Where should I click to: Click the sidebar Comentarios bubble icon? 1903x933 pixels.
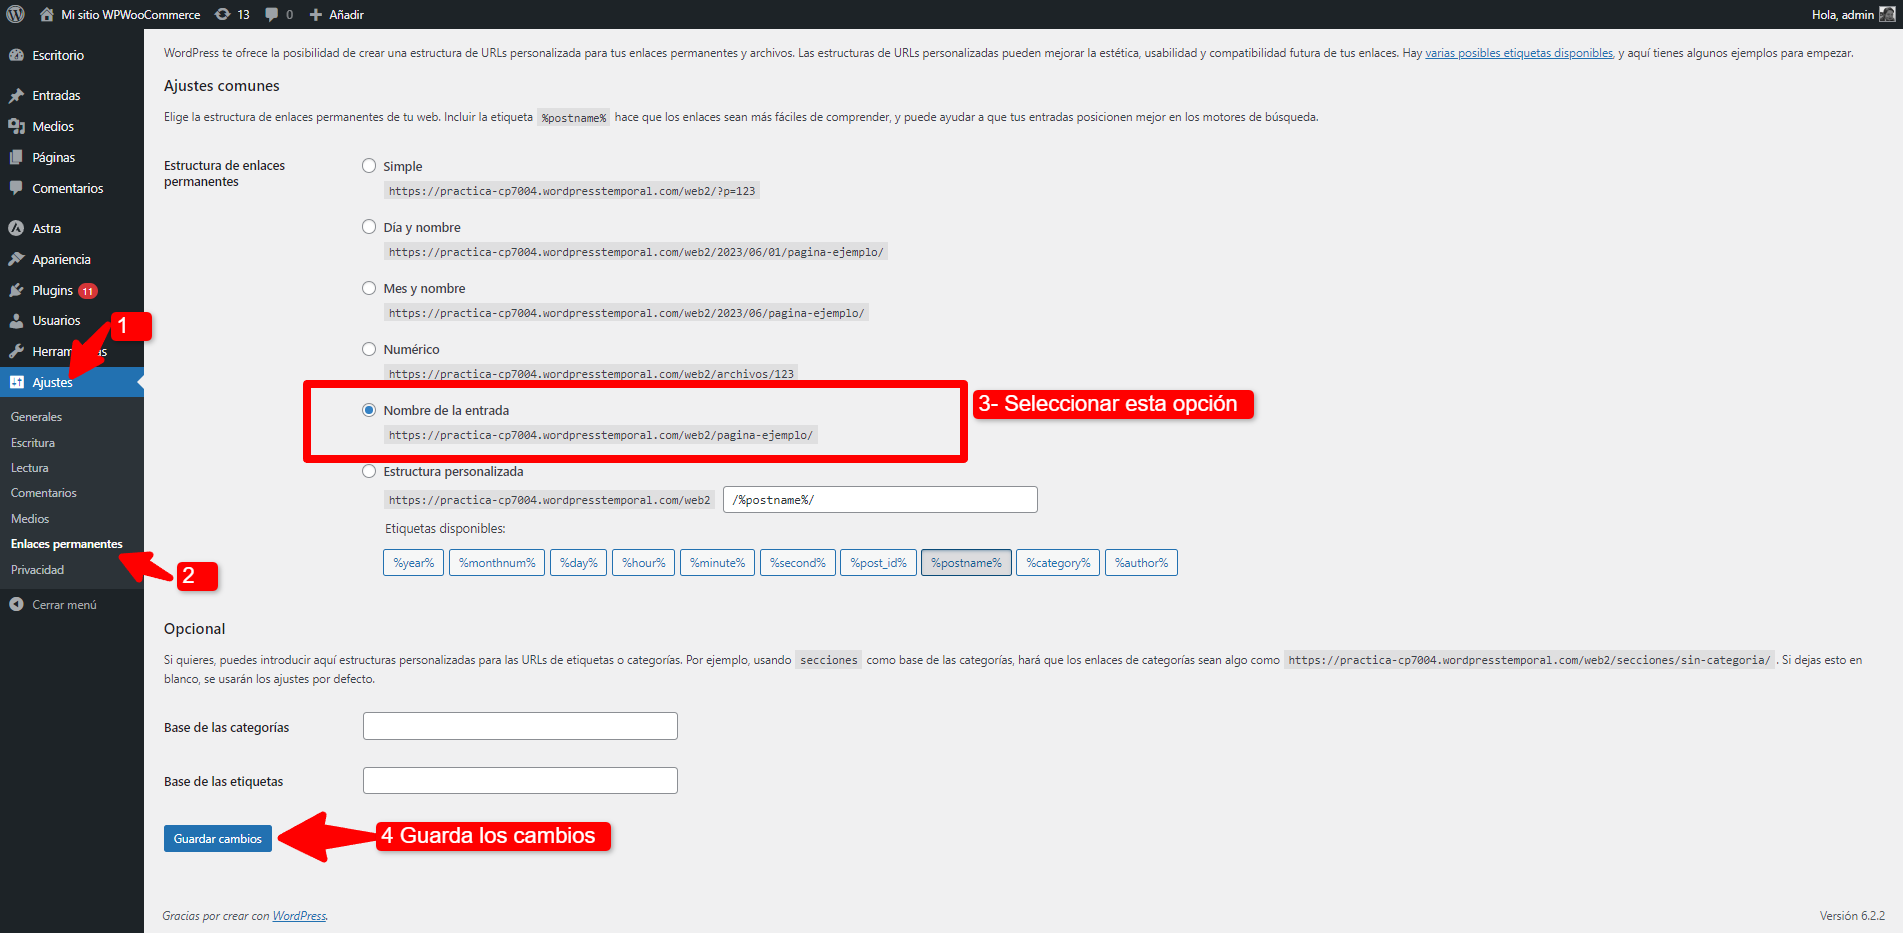[x=16, y=188]
